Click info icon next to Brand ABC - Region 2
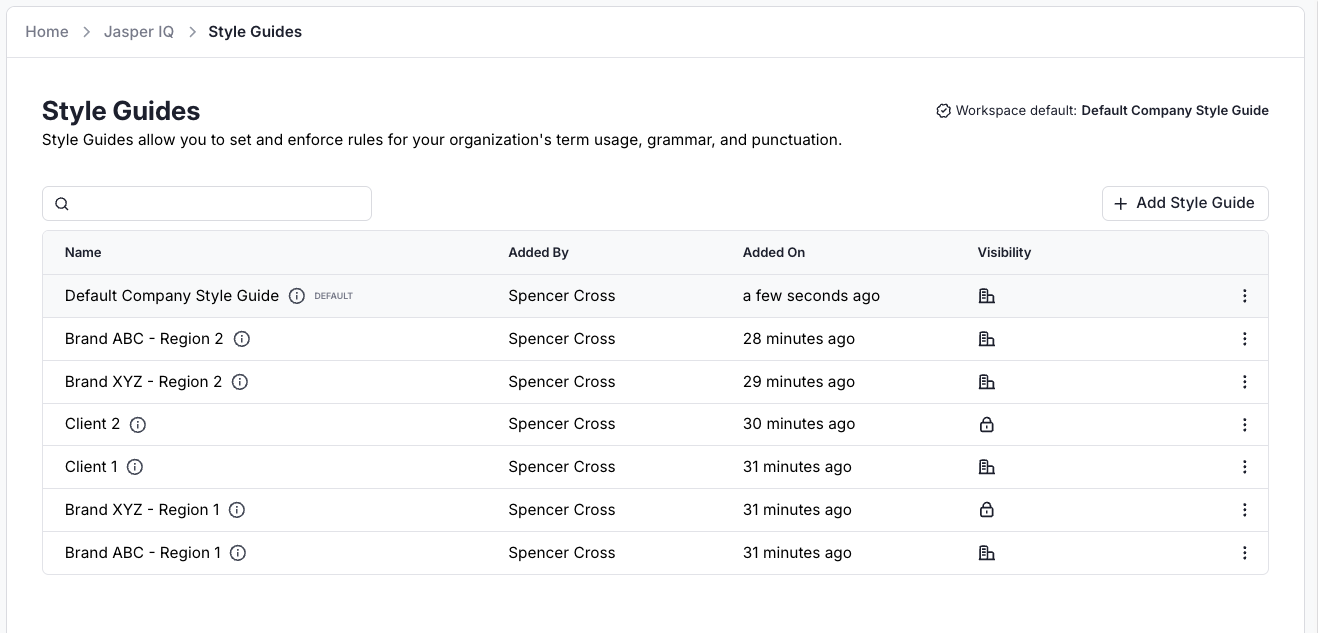1318x633 pixels. click(x=242, y=339)
